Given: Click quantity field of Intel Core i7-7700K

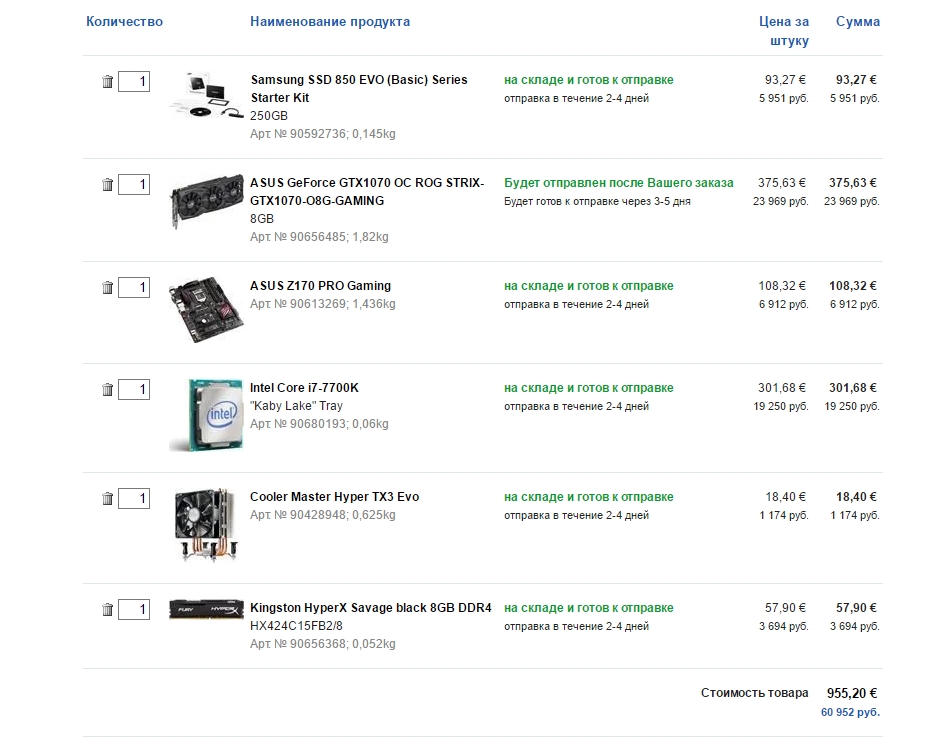Looking at the screenshot, I should [x=134, y=389].
